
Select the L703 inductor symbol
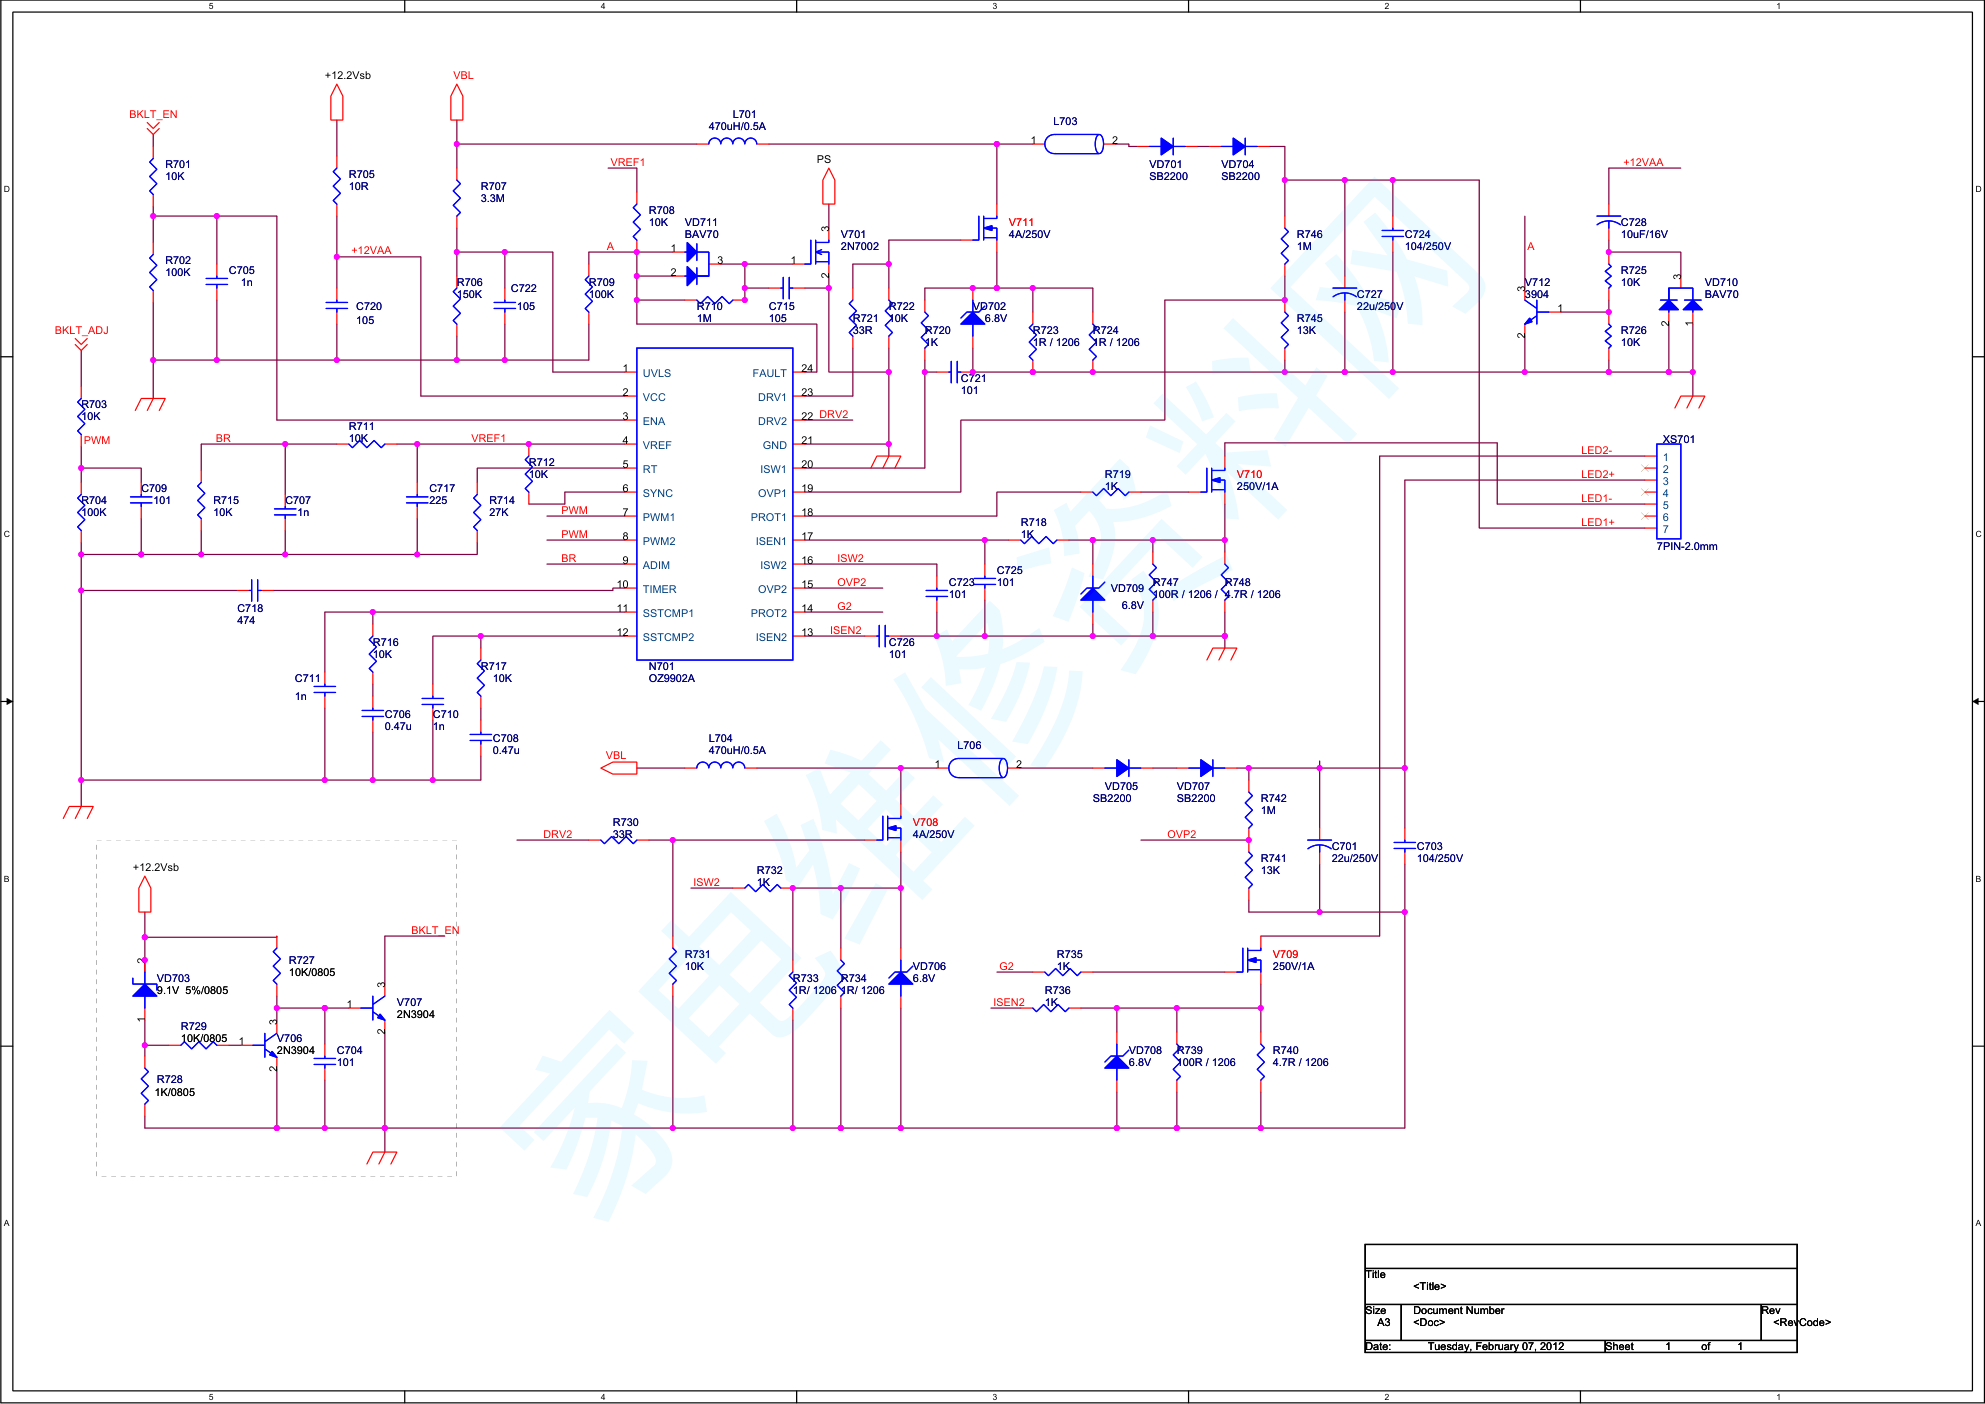pyautogui.click(x=1073, y=144)
